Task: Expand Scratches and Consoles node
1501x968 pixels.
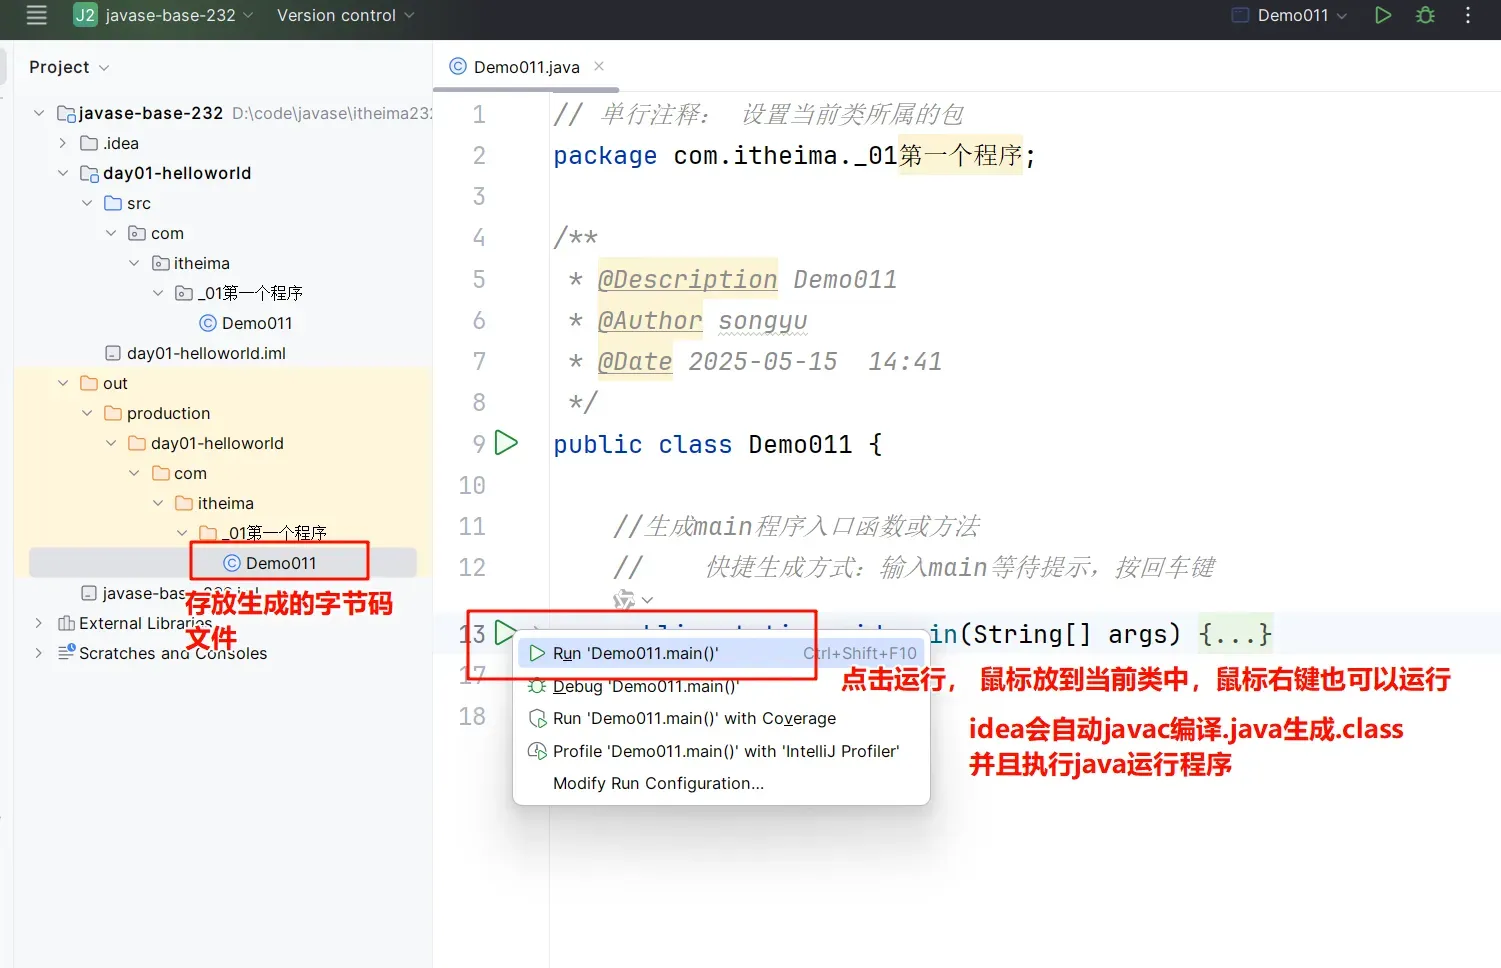Action: click(39, 653)
